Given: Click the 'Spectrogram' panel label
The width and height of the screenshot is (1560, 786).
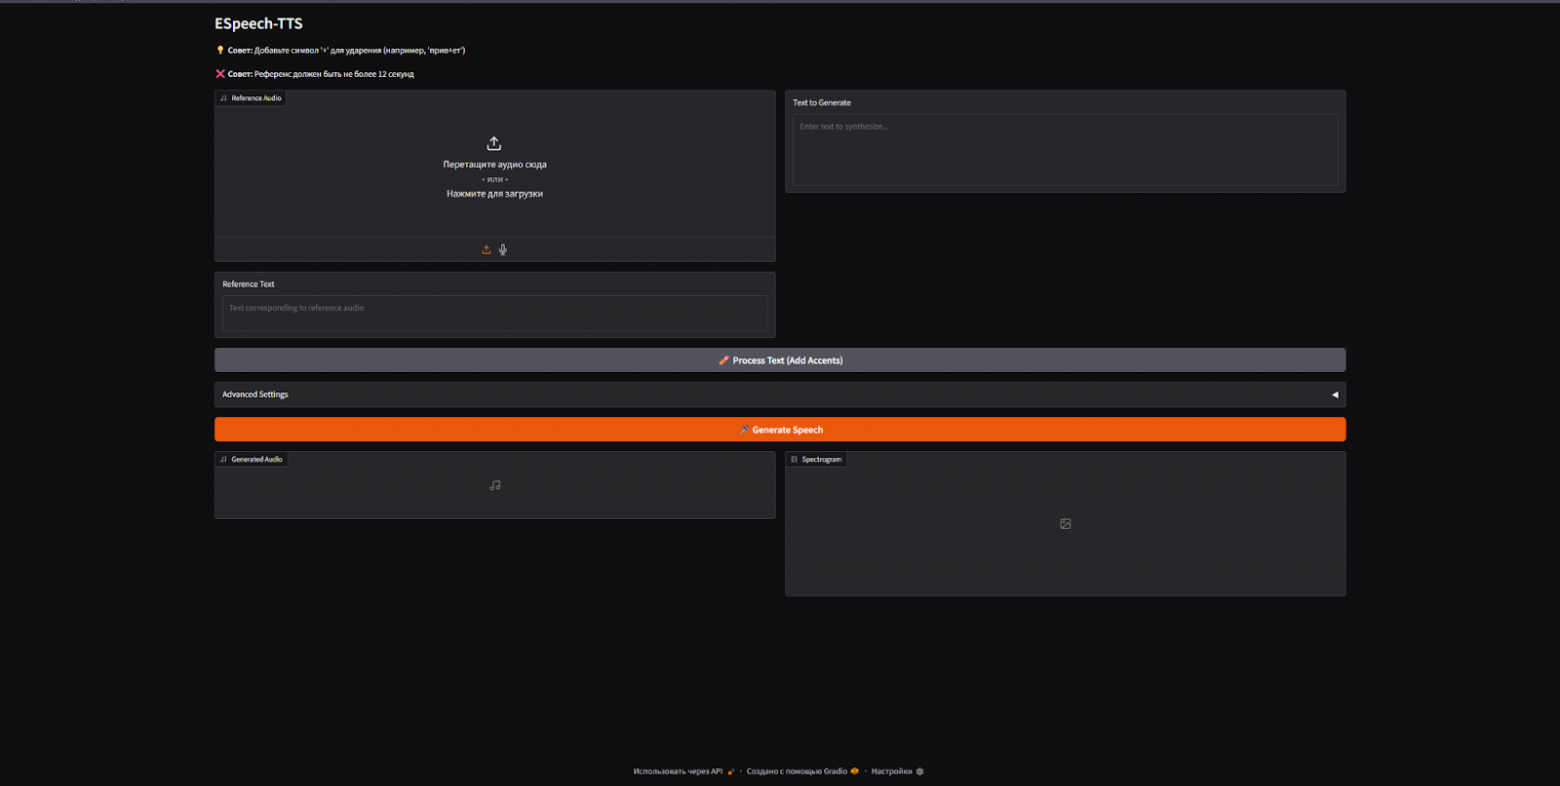Looking at the screenshot, I should coord(816,459).
